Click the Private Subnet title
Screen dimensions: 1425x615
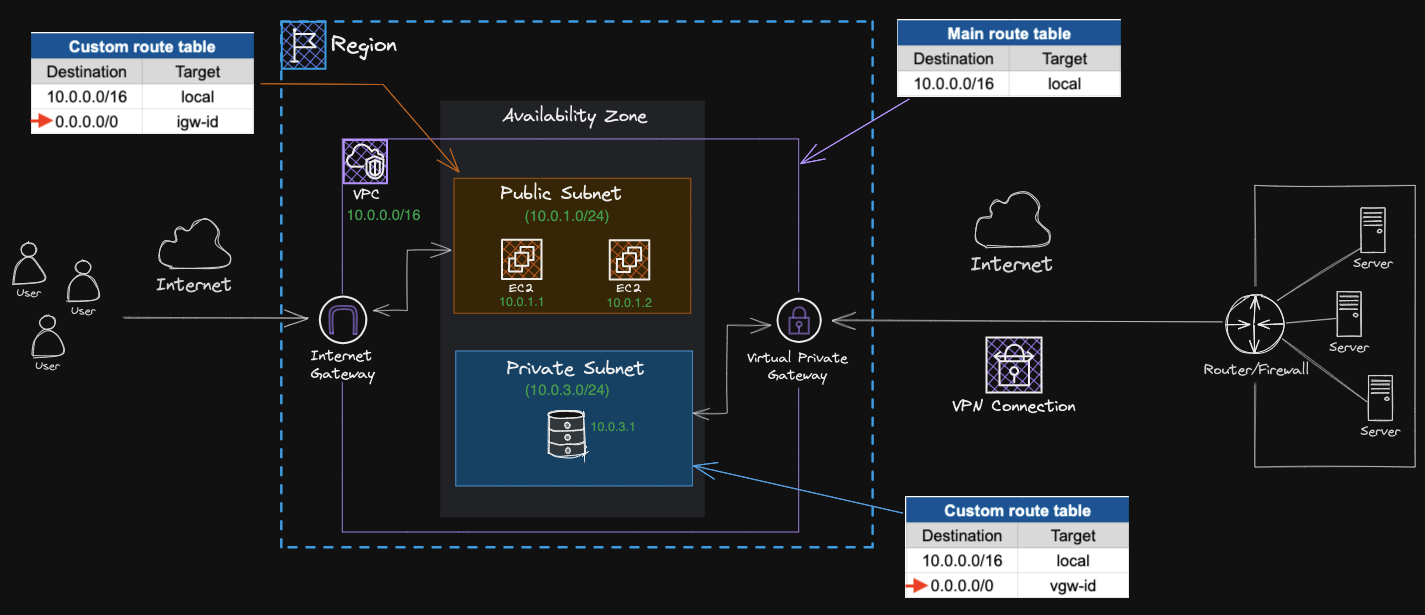[575, 368]
